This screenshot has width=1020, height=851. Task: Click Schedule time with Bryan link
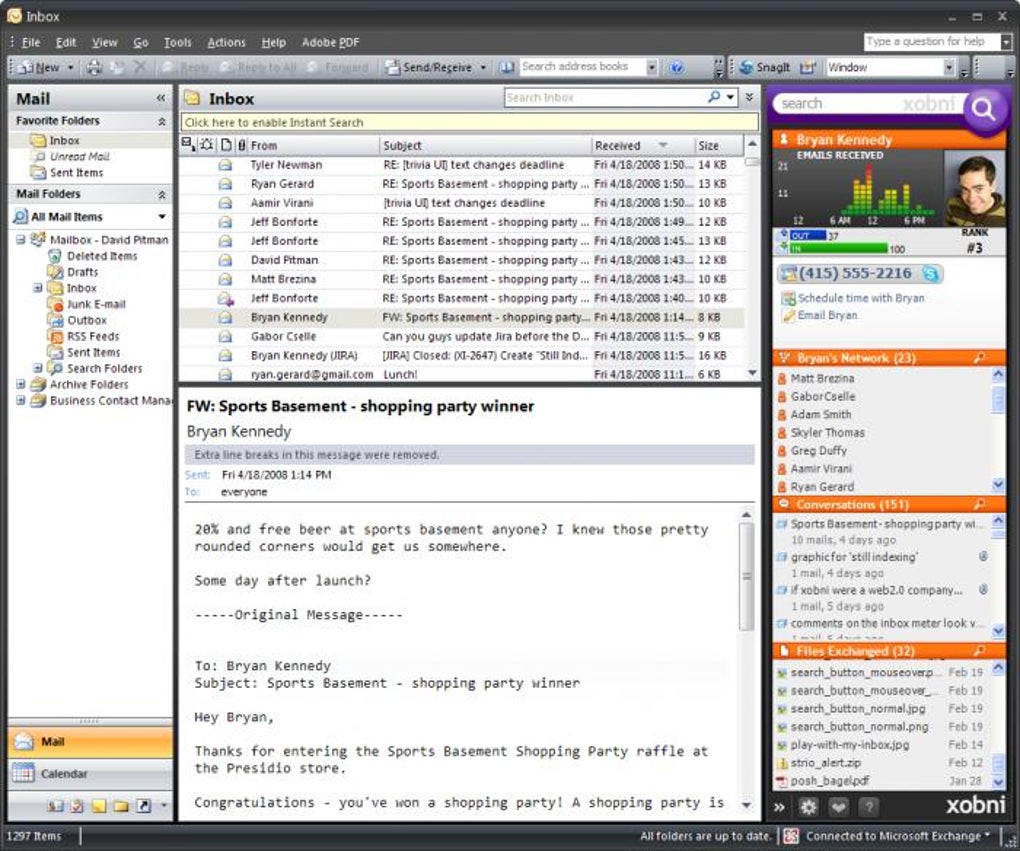861,298
